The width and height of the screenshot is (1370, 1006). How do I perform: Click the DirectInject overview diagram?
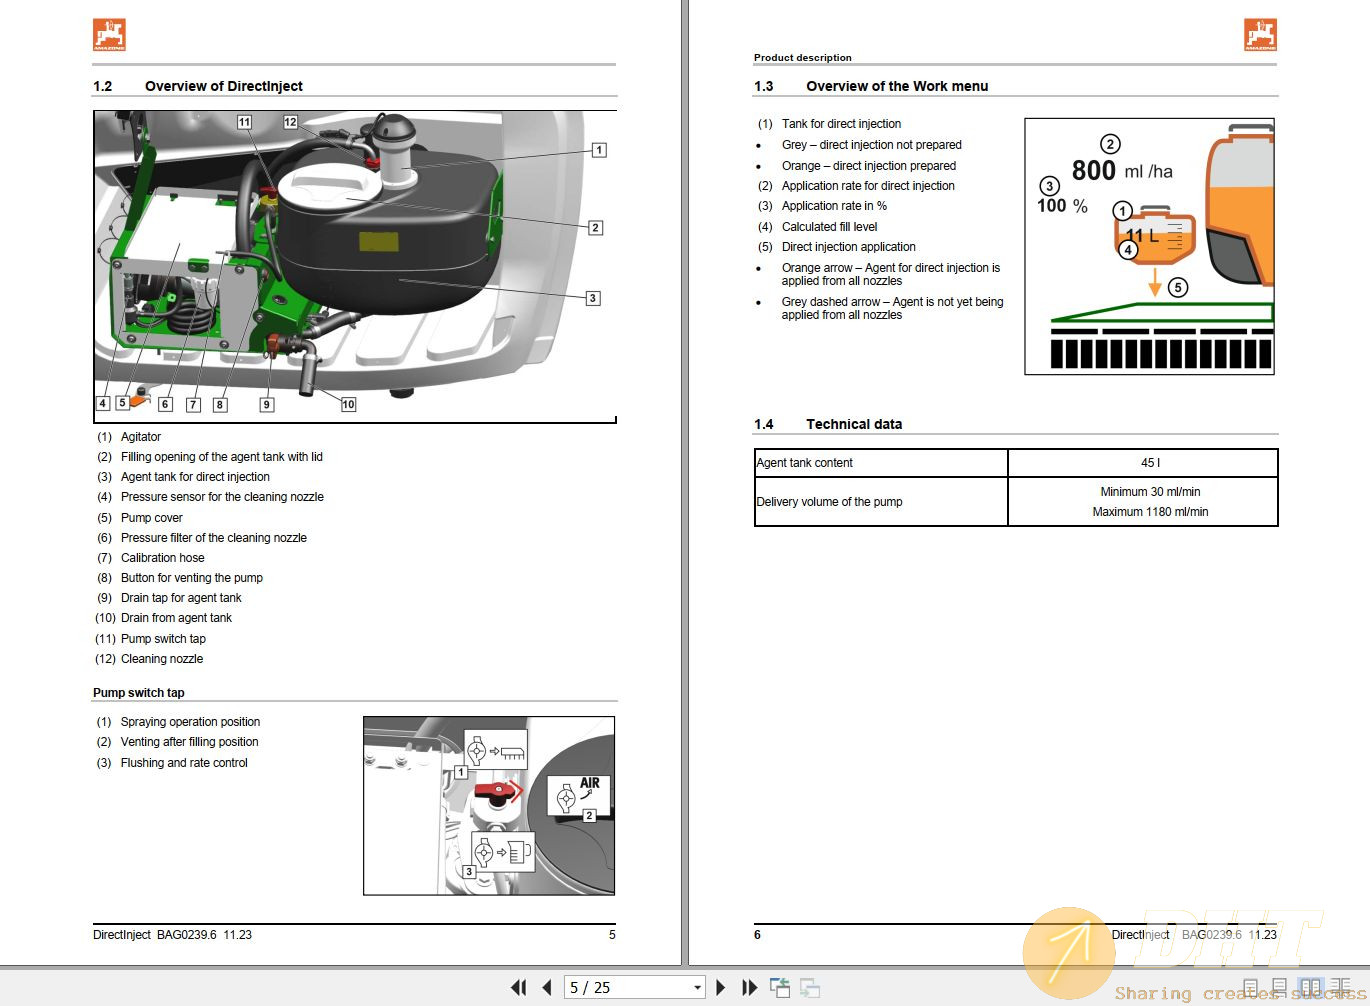point(355,266)
